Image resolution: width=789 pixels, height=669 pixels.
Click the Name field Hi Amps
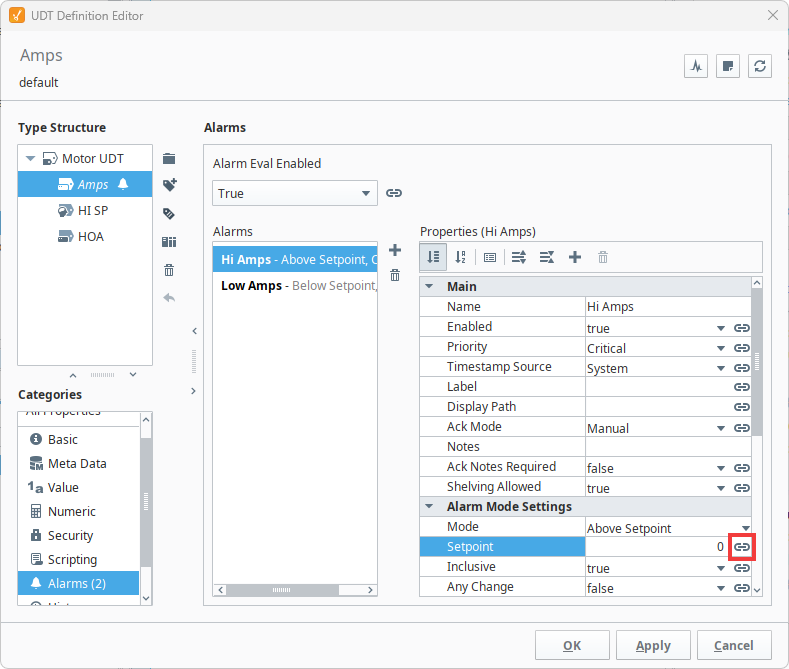click(x=668, y=307)
